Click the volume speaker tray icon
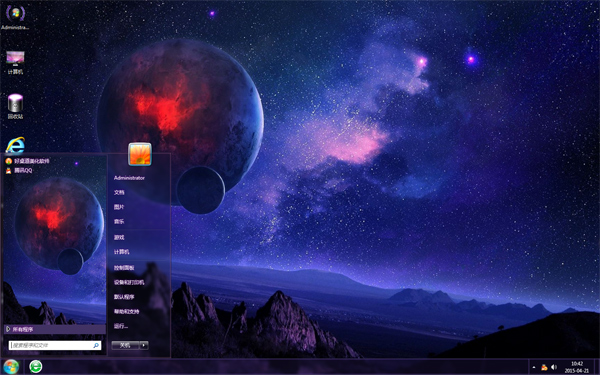Screen dimensions: 600x375 (554, 367)
